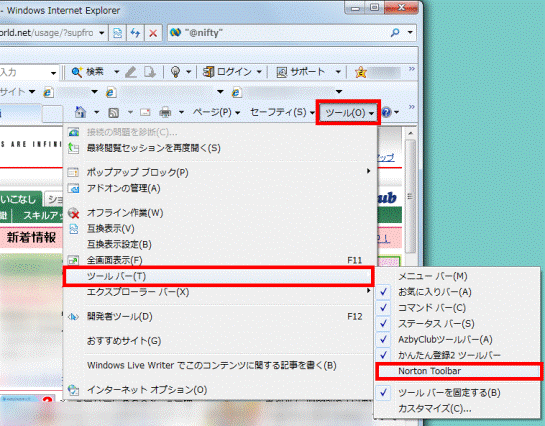545x426 pixels.
Task: Expand the print dropdown arrow
Action: [181, 112]
